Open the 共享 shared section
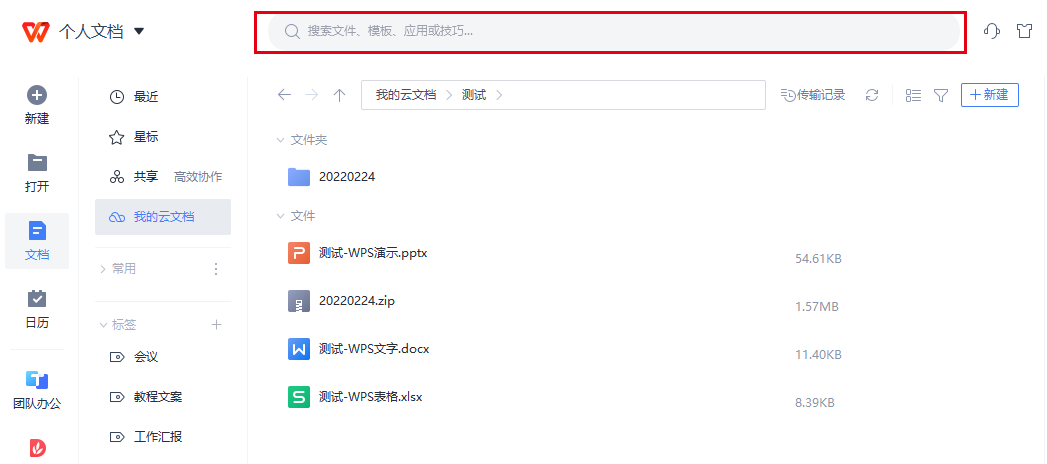 (134, 177)
